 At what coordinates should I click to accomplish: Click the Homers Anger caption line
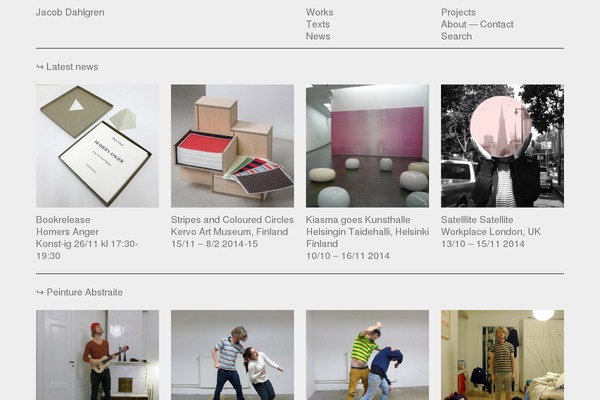click(x=67, y=232)
